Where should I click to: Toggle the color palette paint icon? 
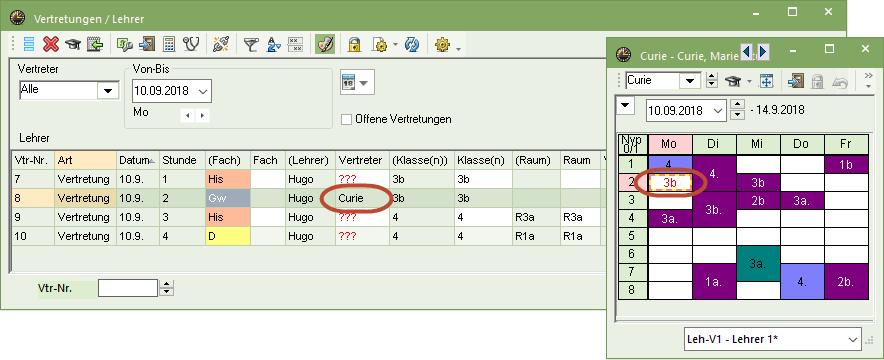click(325, 44)
